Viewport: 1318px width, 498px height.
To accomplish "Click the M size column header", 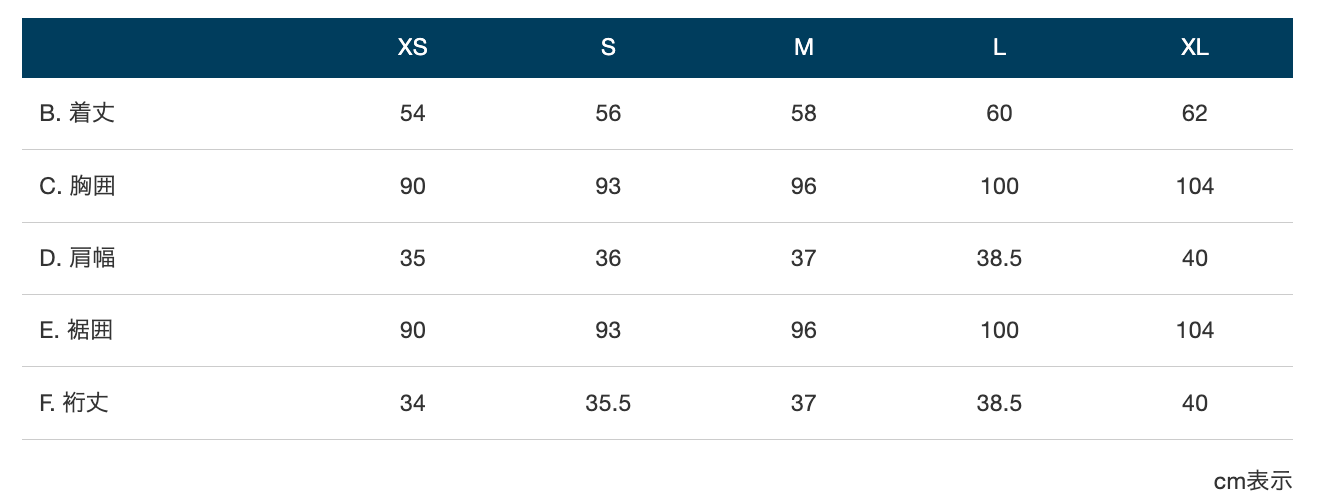I will (x=804, y=48).
